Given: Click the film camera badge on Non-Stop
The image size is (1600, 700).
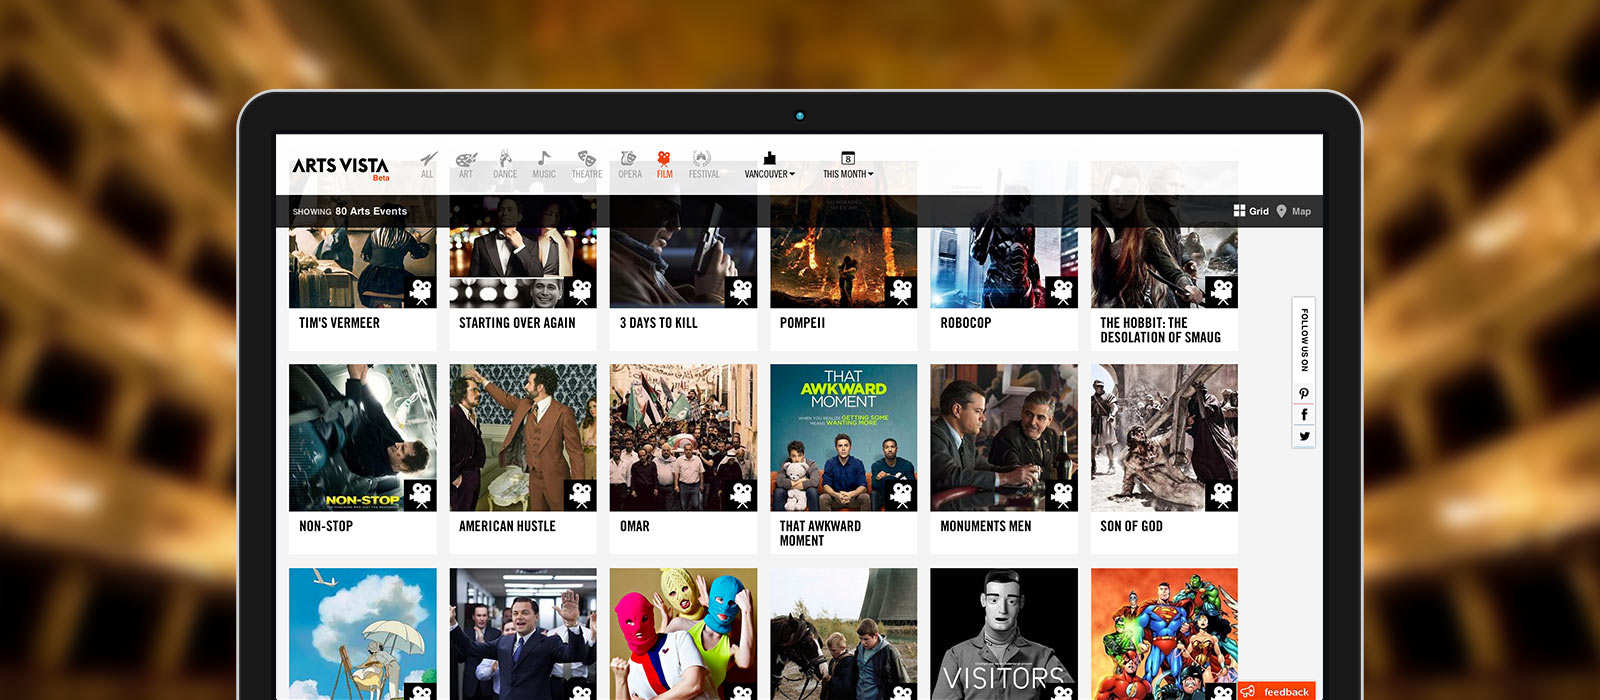Looking at the screenshot, I should (421, 495).
